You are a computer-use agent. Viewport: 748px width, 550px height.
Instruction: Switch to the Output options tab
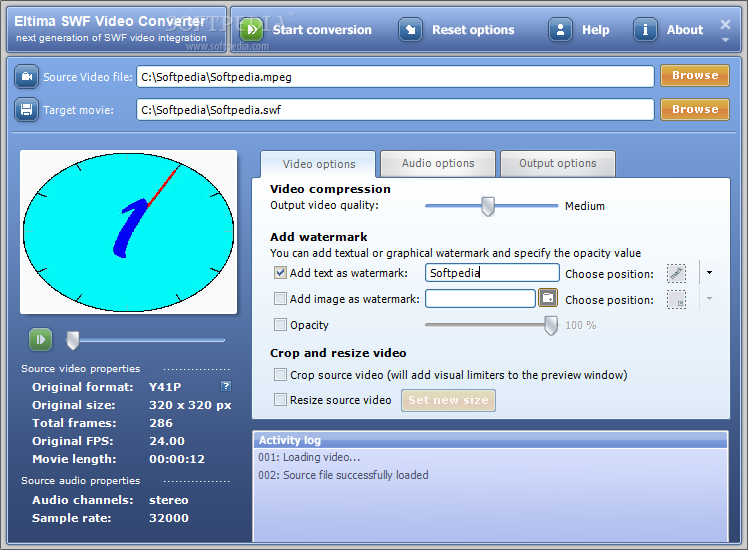(558, 164)
